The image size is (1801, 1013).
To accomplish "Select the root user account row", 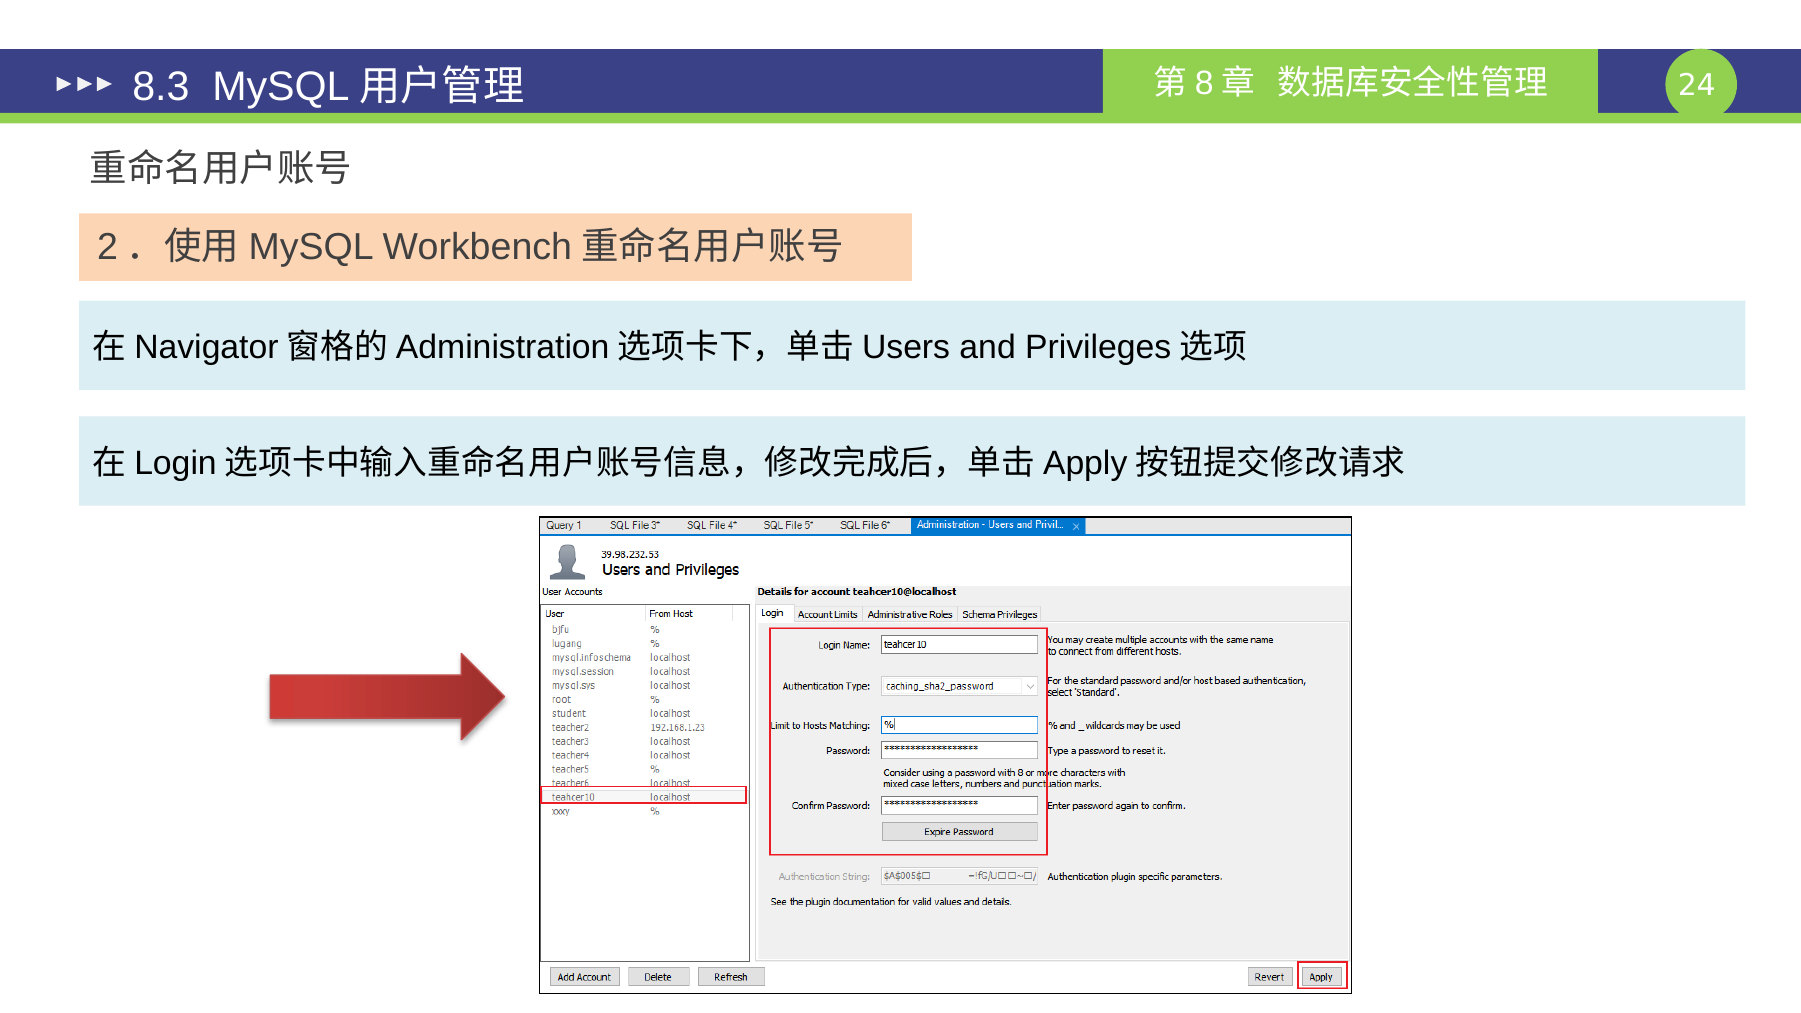I will coord(644,700).
